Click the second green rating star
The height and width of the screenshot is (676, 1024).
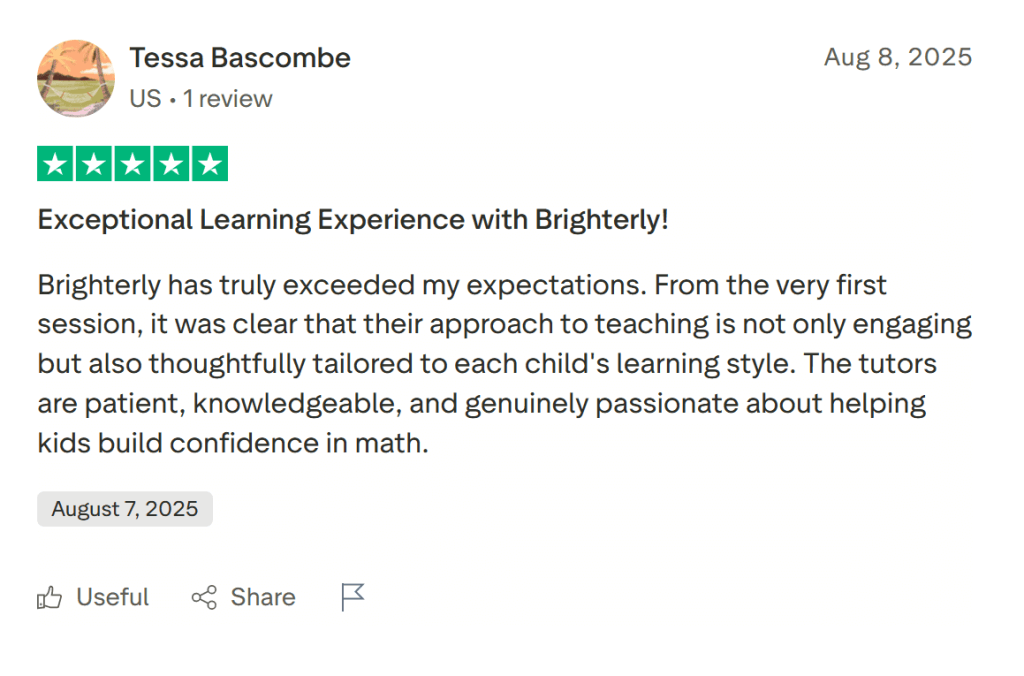tap(94, 164)
